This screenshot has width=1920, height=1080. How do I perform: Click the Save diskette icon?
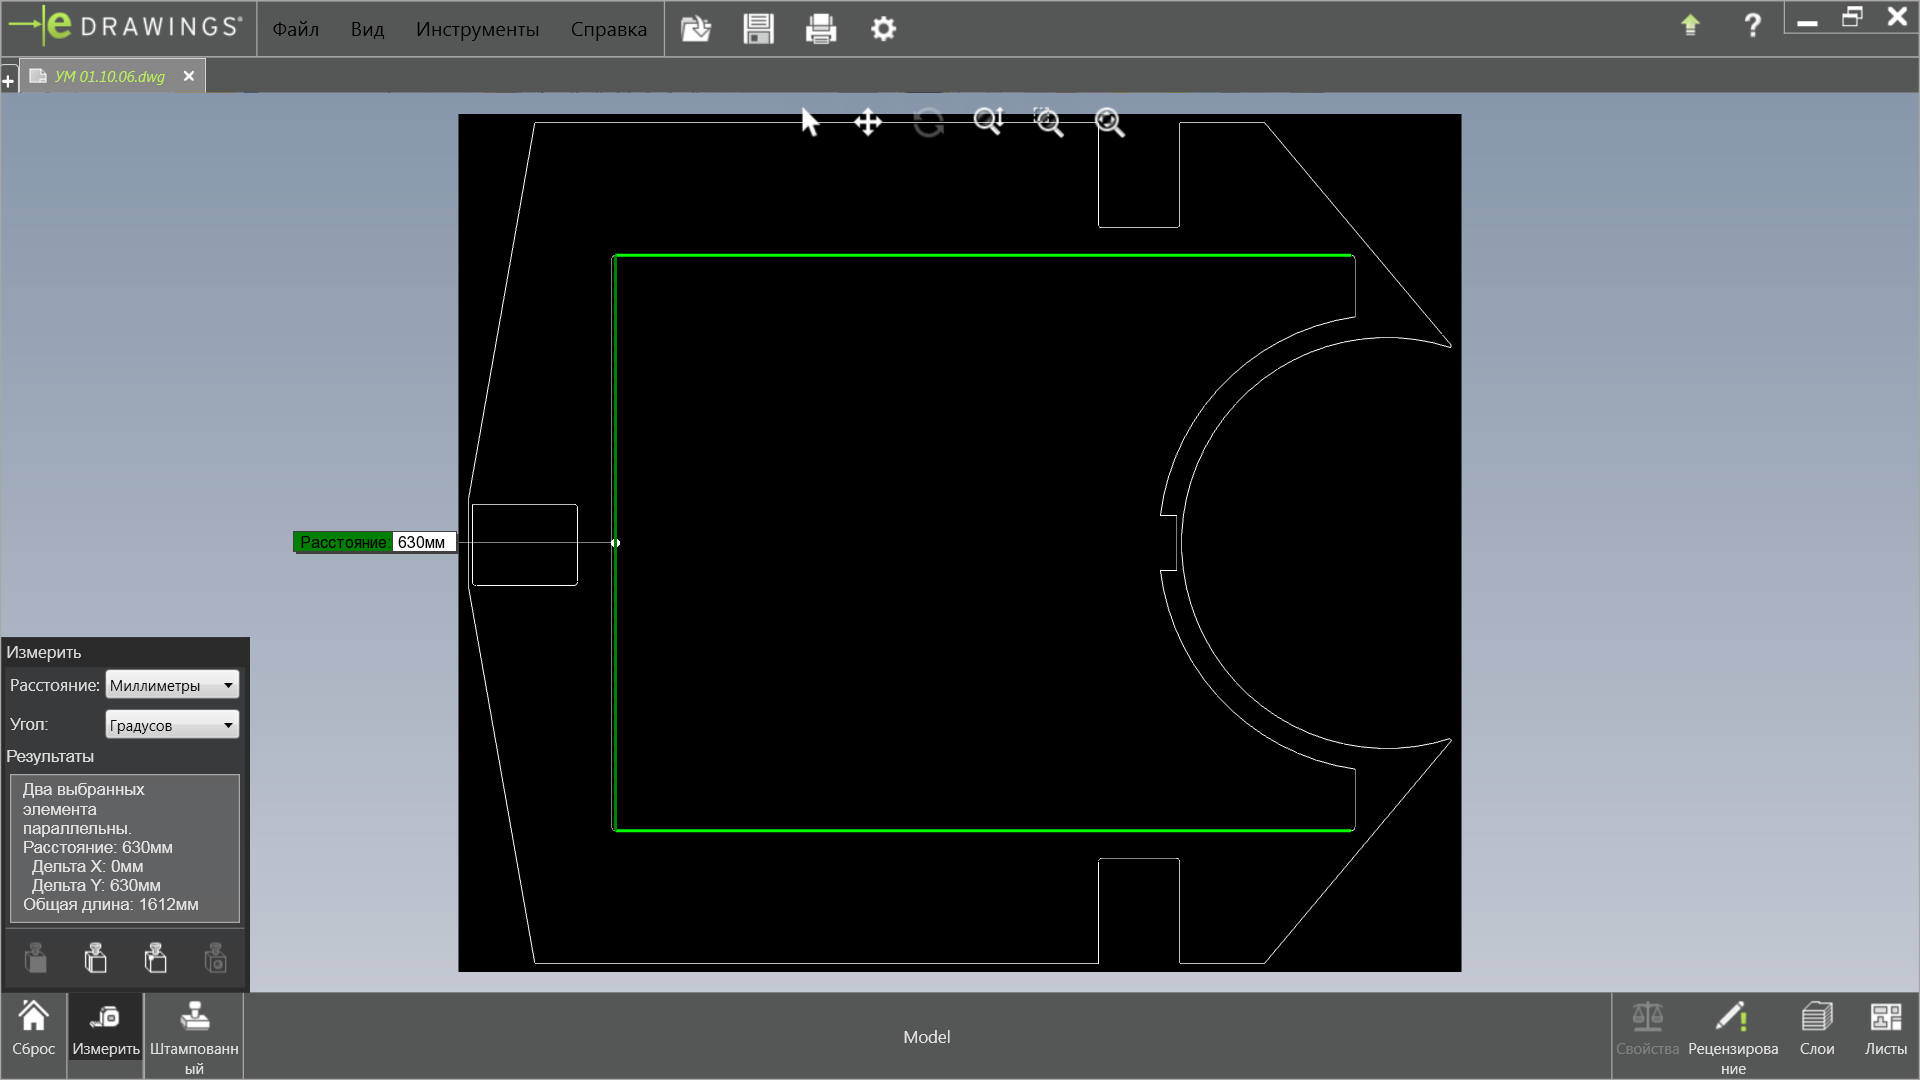point(758,29)
